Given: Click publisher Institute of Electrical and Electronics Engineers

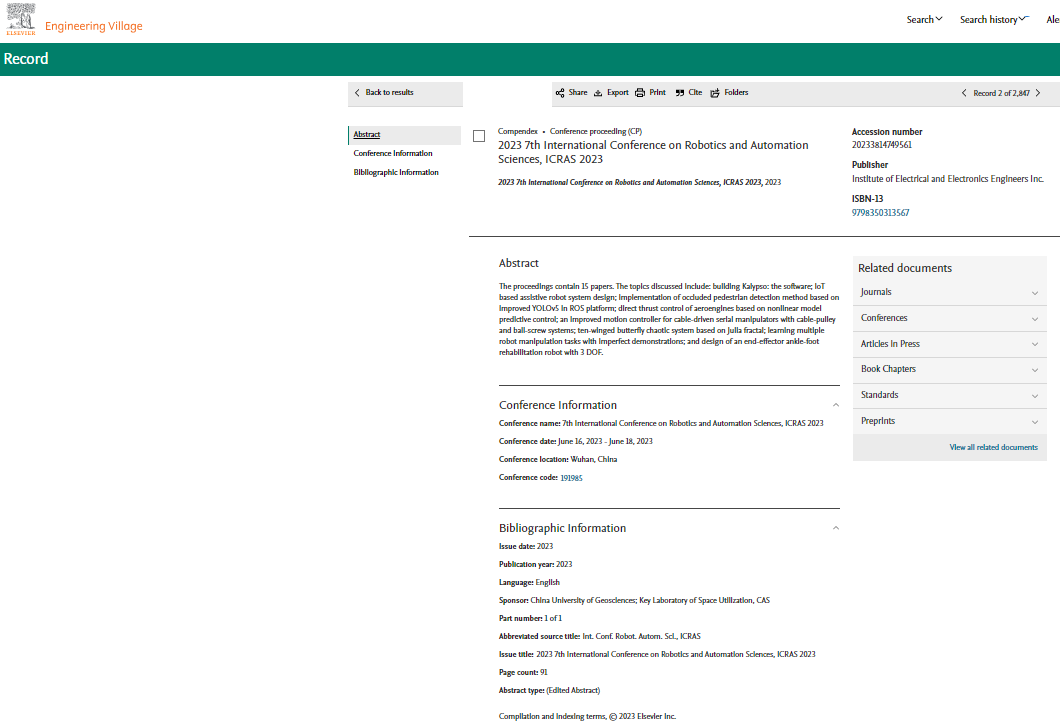Looking at the screenshot, I should point(948,179).
